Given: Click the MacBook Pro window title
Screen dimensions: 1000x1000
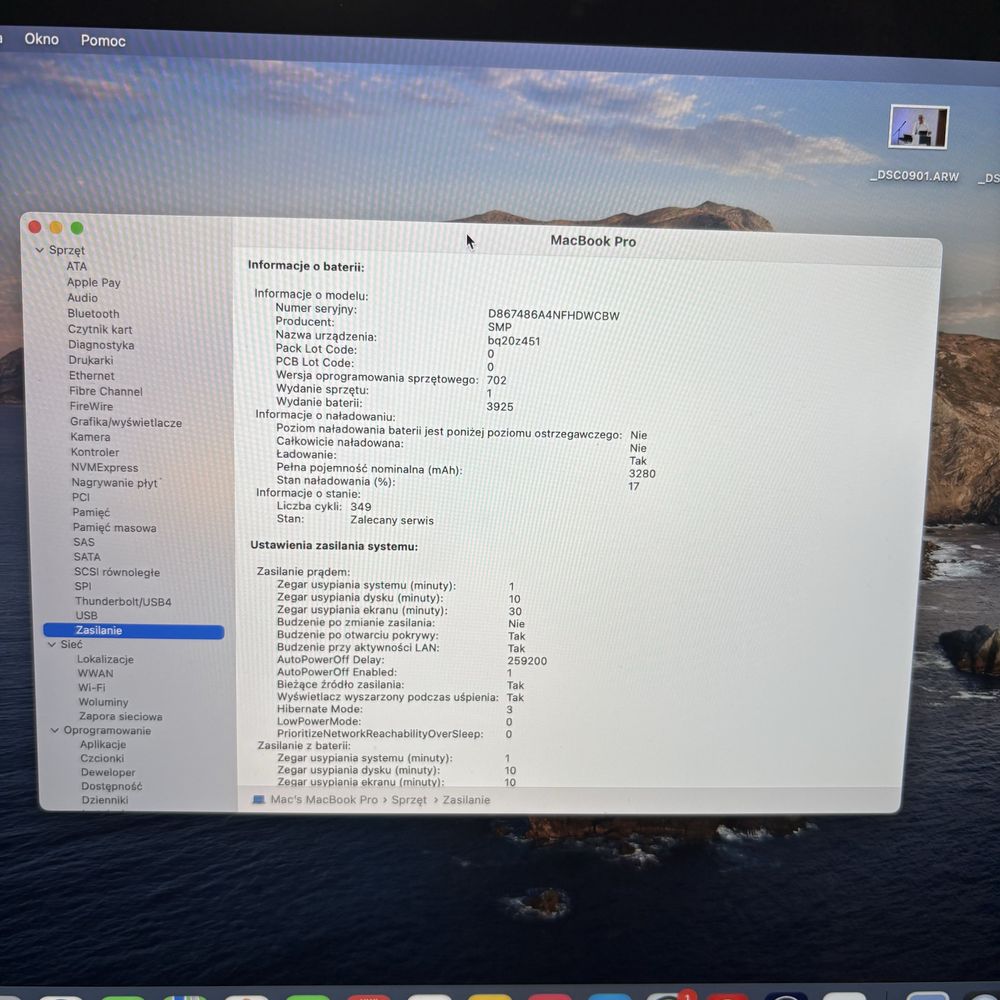Looking at the screenshot, I should click(x=592, y=241).
